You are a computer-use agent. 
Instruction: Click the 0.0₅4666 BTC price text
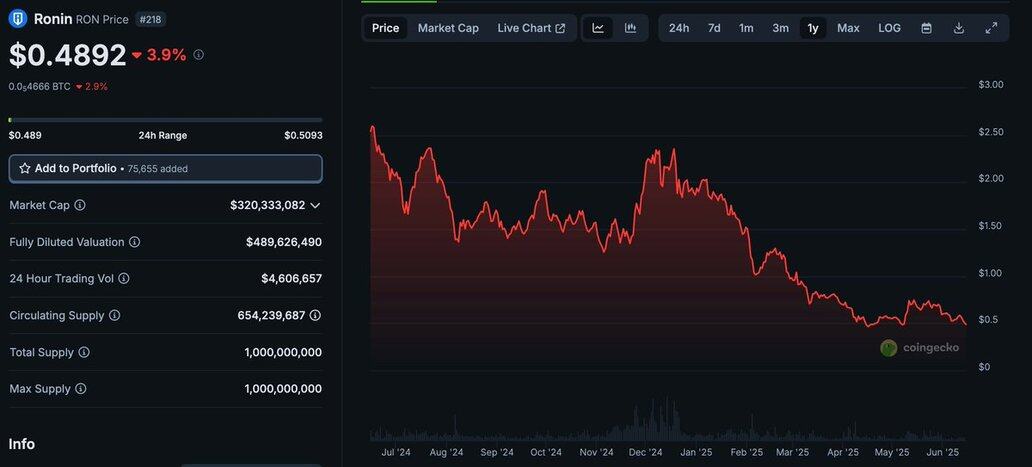39,86
